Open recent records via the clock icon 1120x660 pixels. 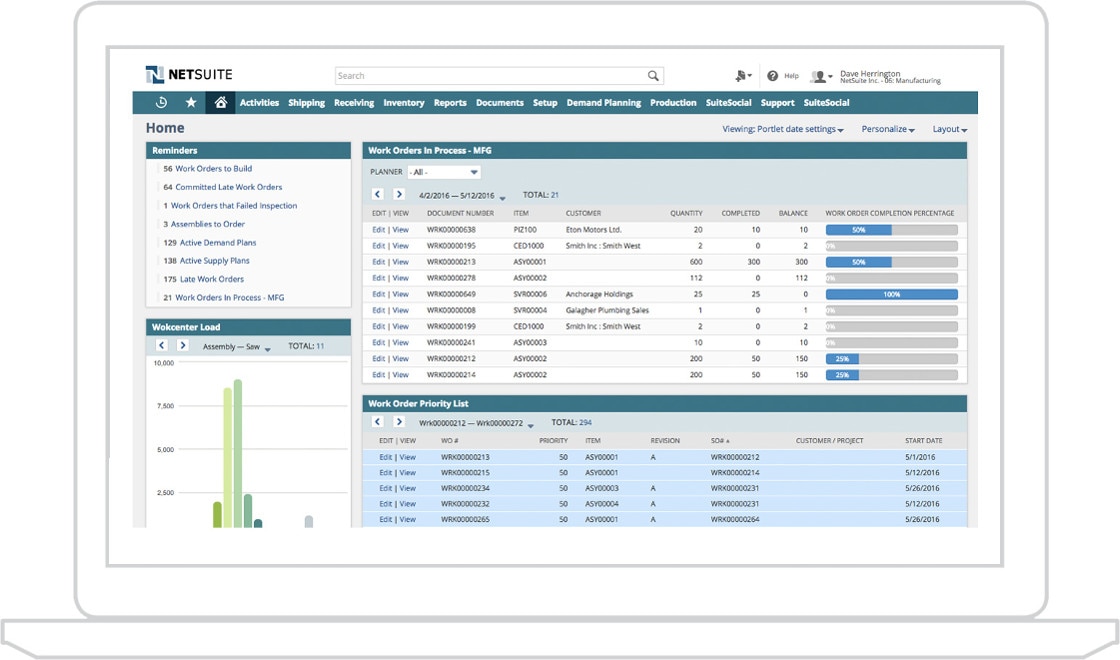(x=160, y=102)
